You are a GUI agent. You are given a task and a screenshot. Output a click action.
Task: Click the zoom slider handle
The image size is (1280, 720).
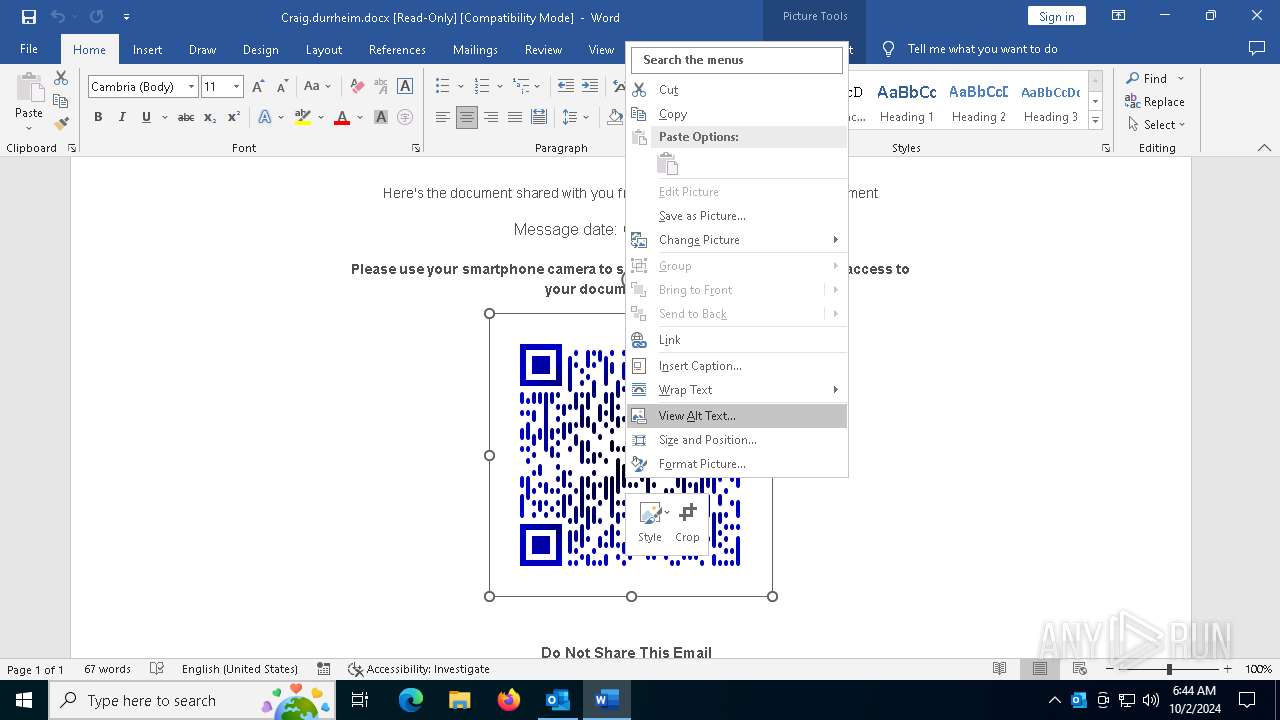(1169, 669)
